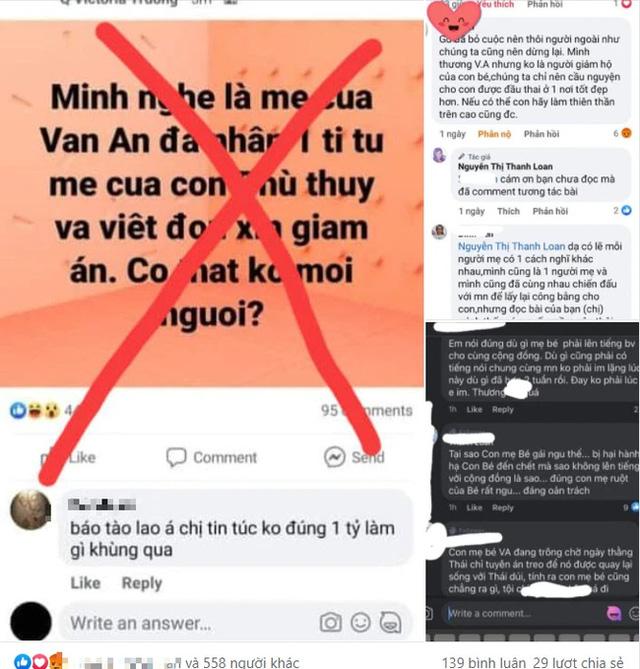The width and height of the screenshot is (640, 669).
Task: Click the purple GIF sticker icon in dark comment box
Action: click(x=614, y=614)
